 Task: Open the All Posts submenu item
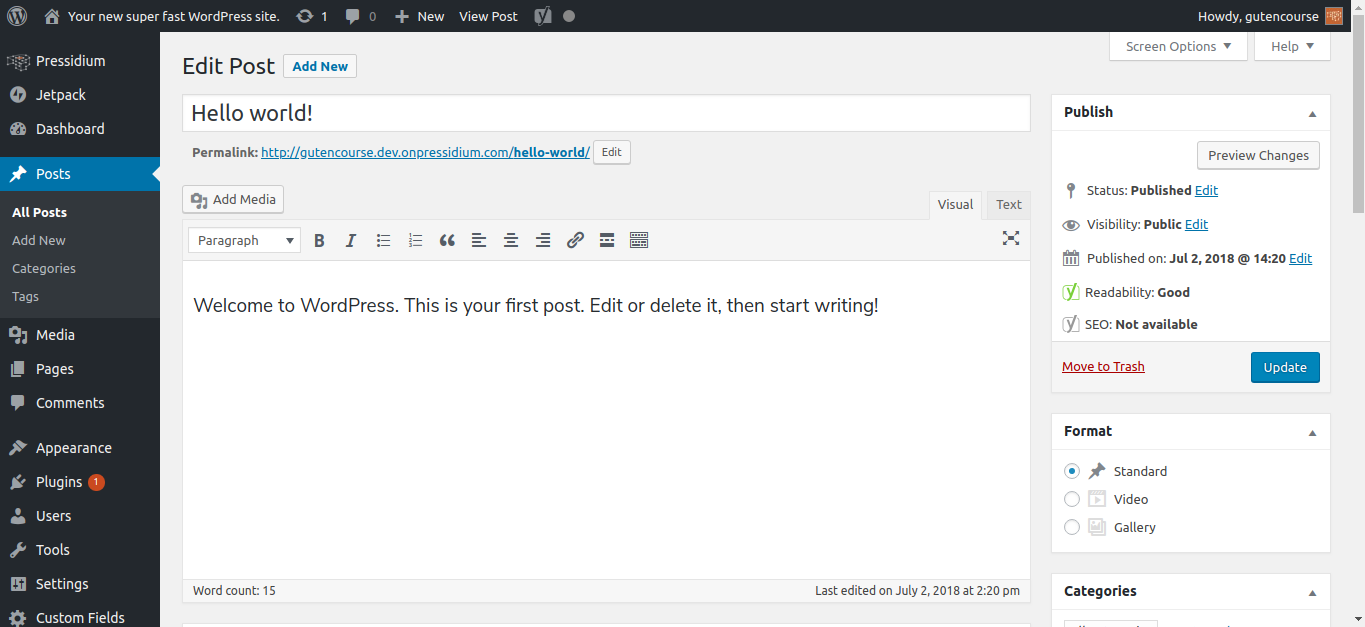[40, 212]
